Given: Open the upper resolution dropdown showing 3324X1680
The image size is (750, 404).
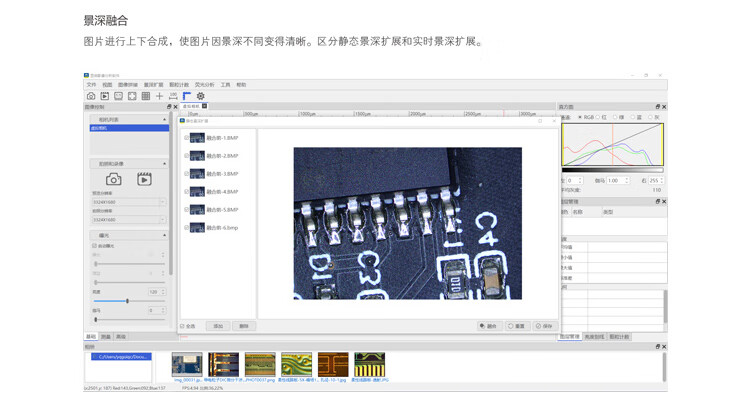Looking at the screenshot, I should 129,202.
